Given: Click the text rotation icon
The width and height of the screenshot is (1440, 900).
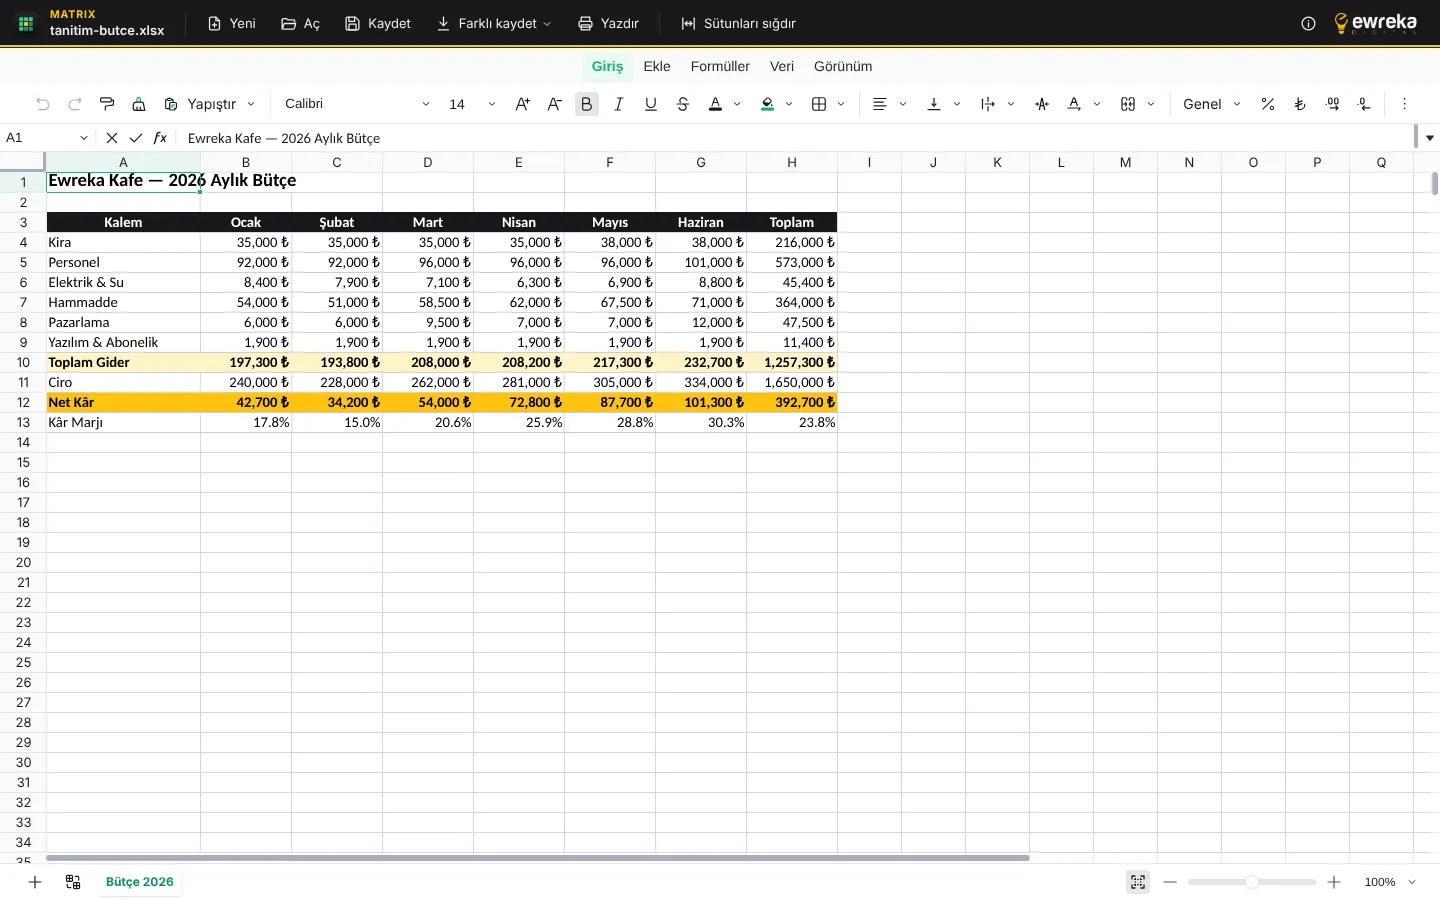Looking at the screenshot, I should tap(1074, 104).
